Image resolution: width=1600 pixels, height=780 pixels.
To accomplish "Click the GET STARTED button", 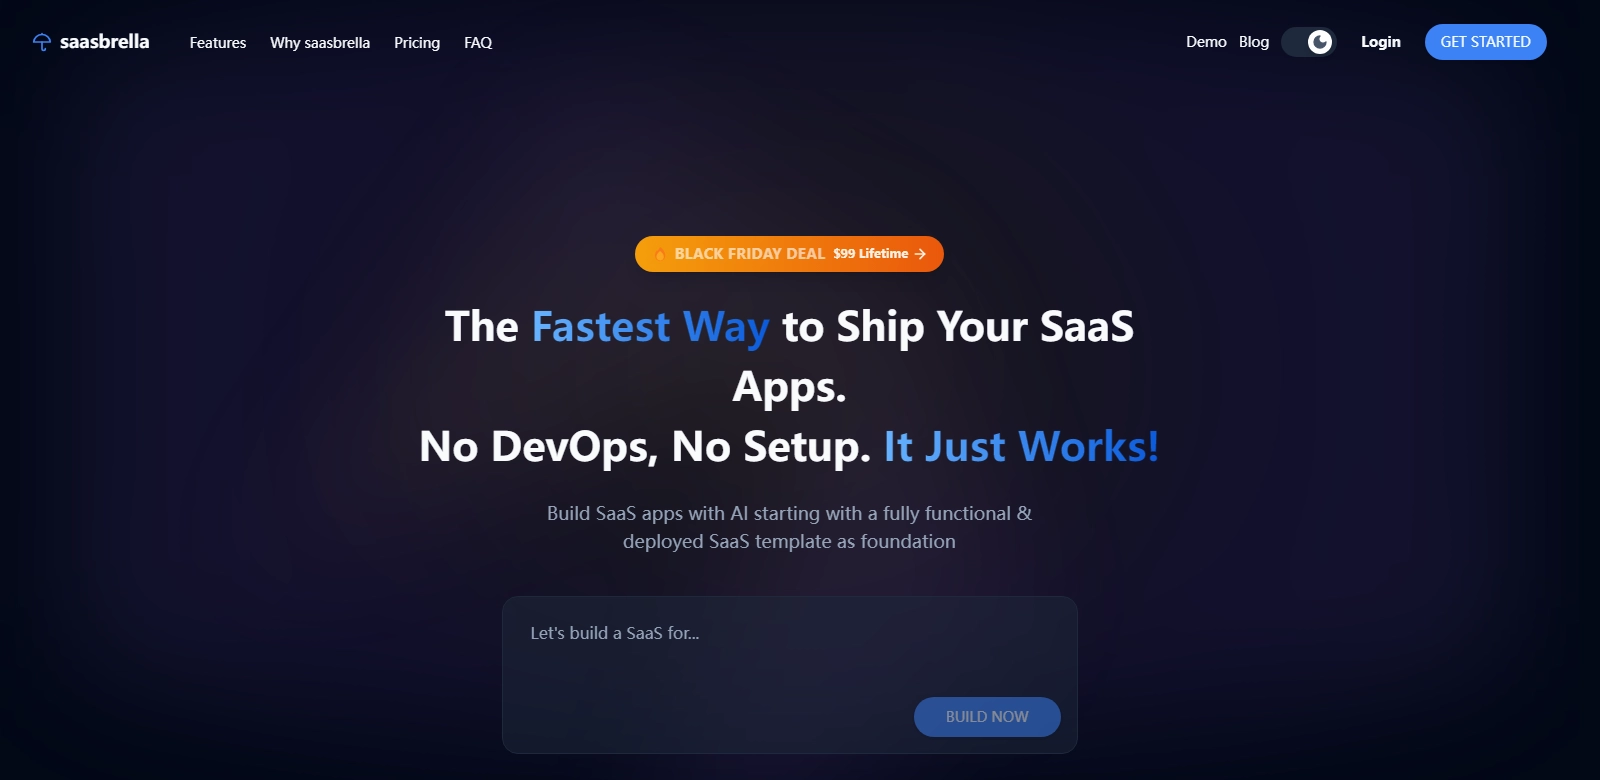I will click(x=1486, y=42).
